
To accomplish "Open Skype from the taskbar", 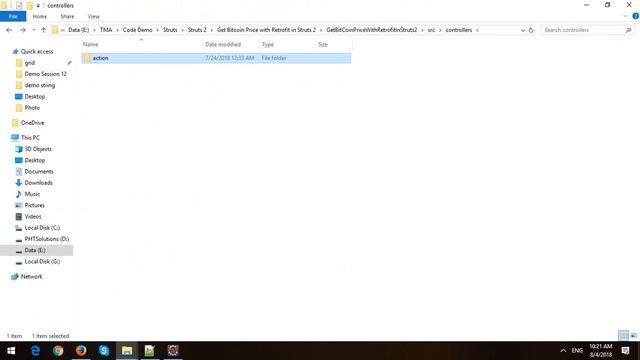I will click(104, 351).
